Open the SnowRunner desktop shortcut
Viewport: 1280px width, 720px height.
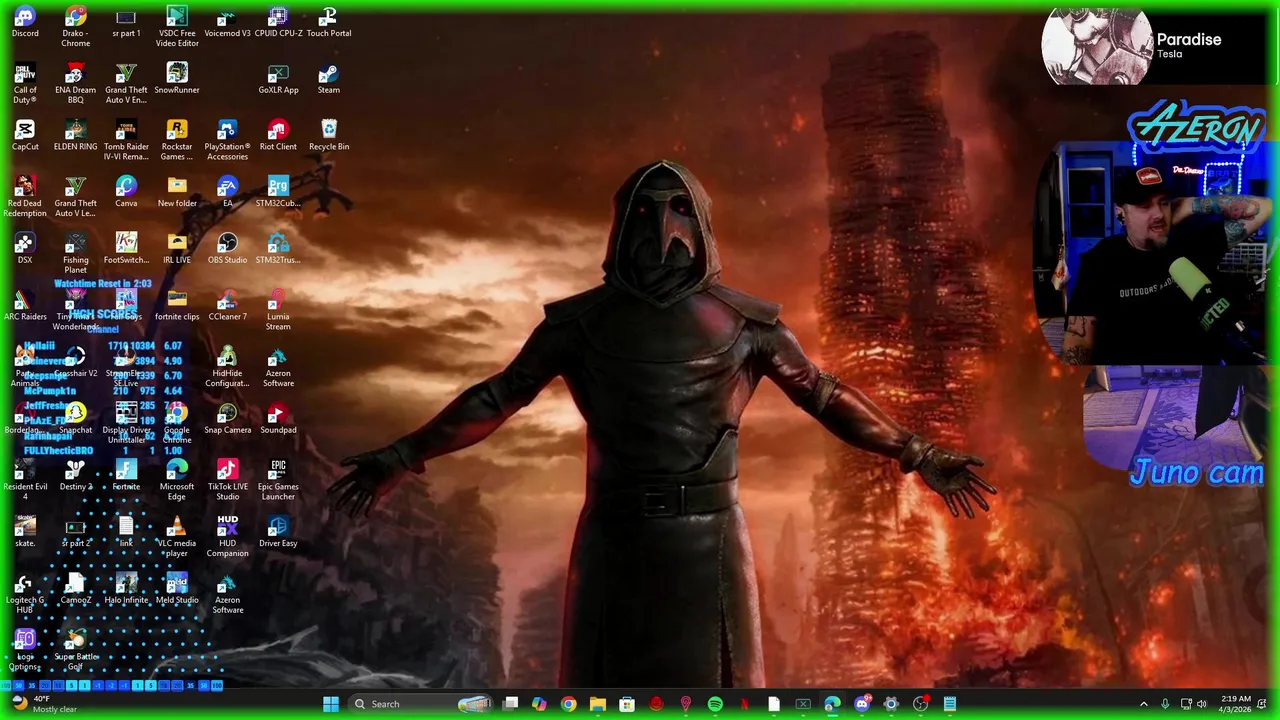177,79
